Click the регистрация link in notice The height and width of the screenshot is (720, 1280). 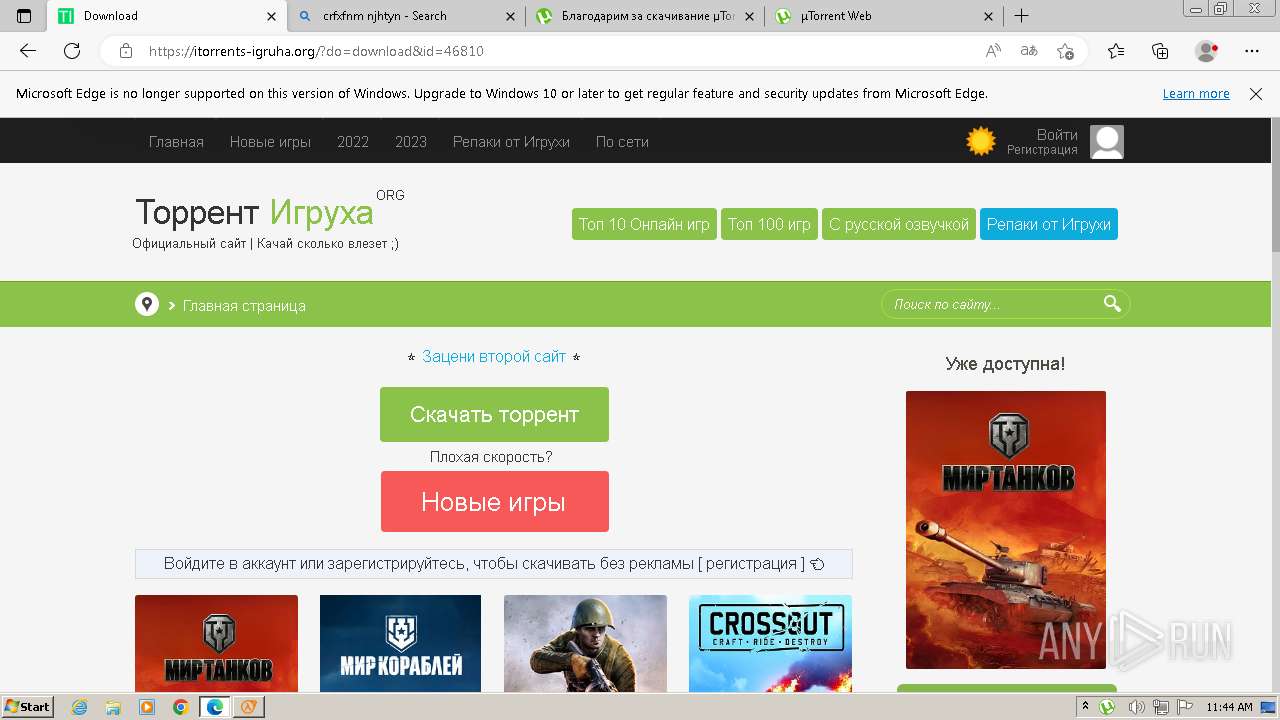751,564
